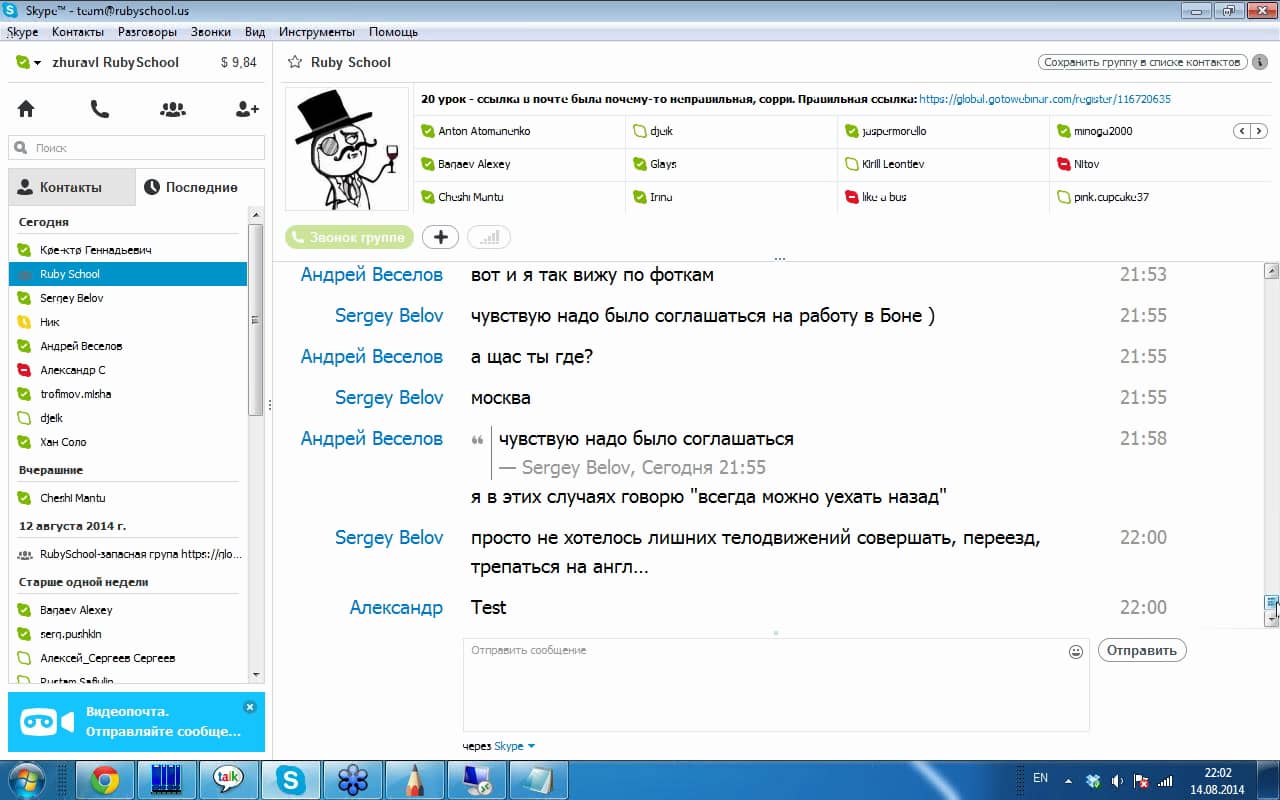1280x800 pixels.
Task: Select Sergey Belov in recent list
Action: pos(128,298)
